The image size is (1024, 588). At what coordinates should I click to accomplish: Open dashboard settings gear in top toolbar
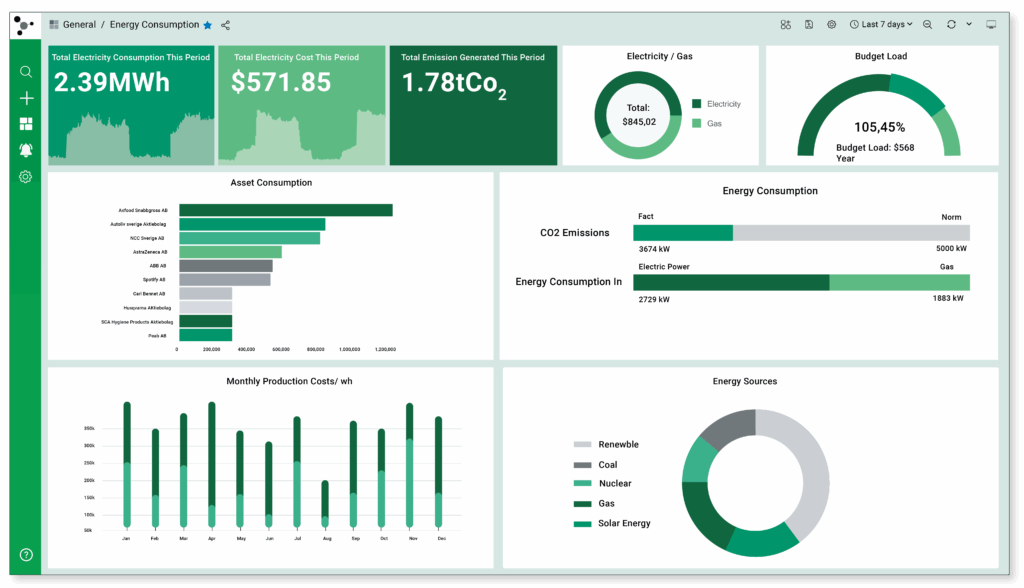(x=831, y=25)
